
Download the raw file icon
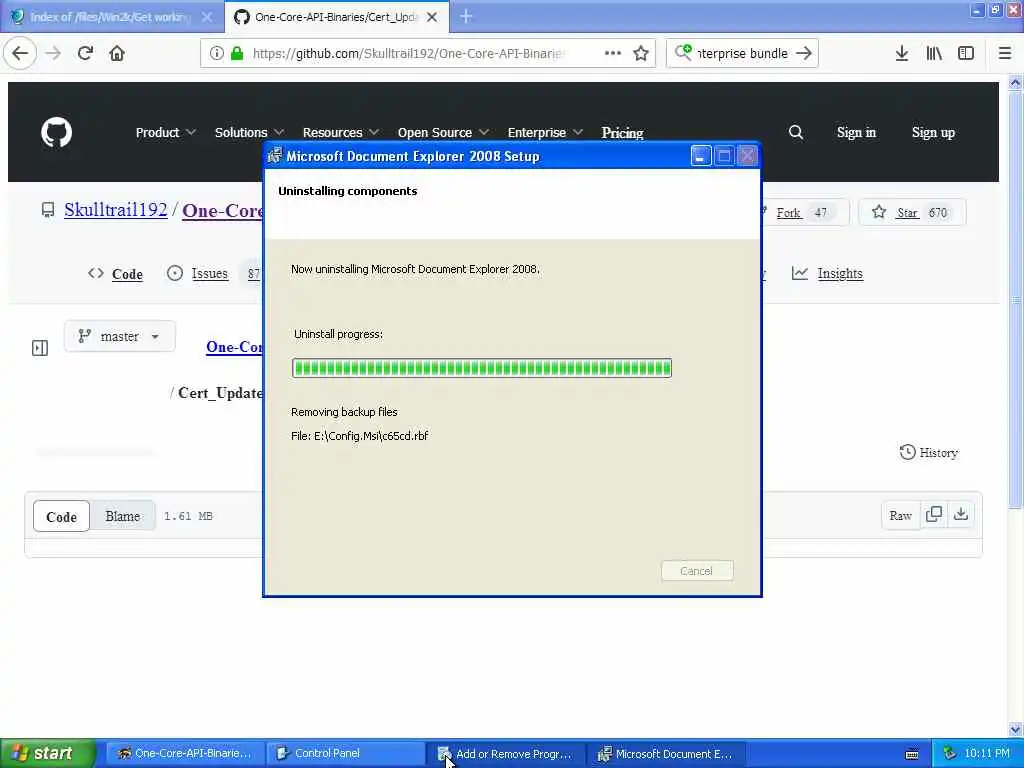[961, 515]
